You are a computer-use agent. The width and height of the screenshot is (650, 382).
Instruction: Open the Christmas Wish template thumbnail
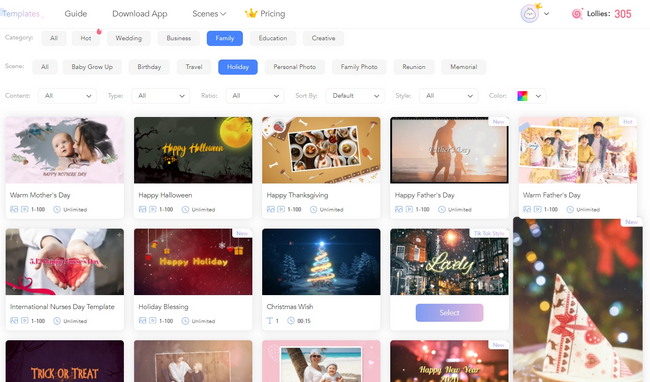tap(321, 262)
